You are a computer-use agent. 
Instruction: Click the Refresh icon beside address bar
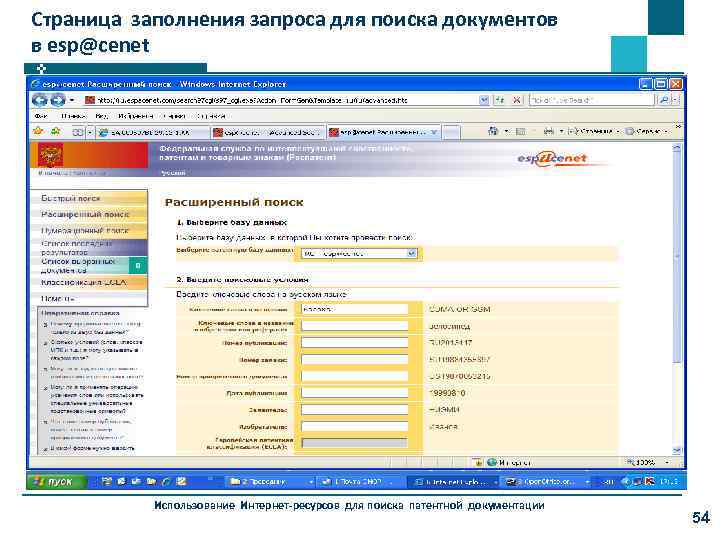pos(499,100)
